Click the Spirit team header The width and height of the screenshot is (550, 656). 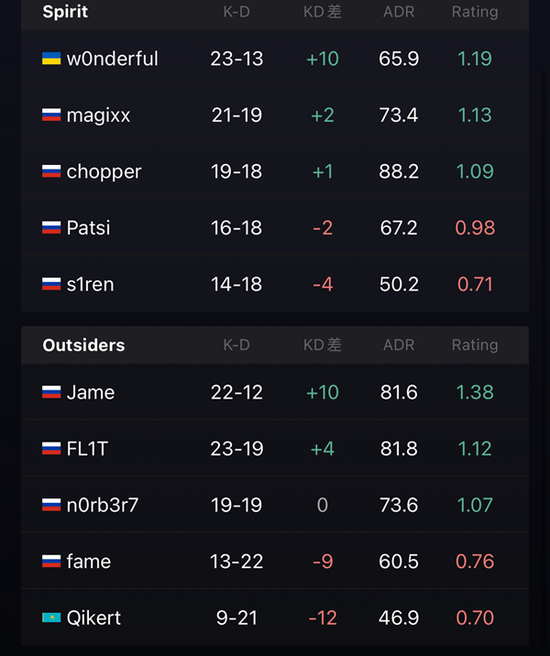click(65, 12)
